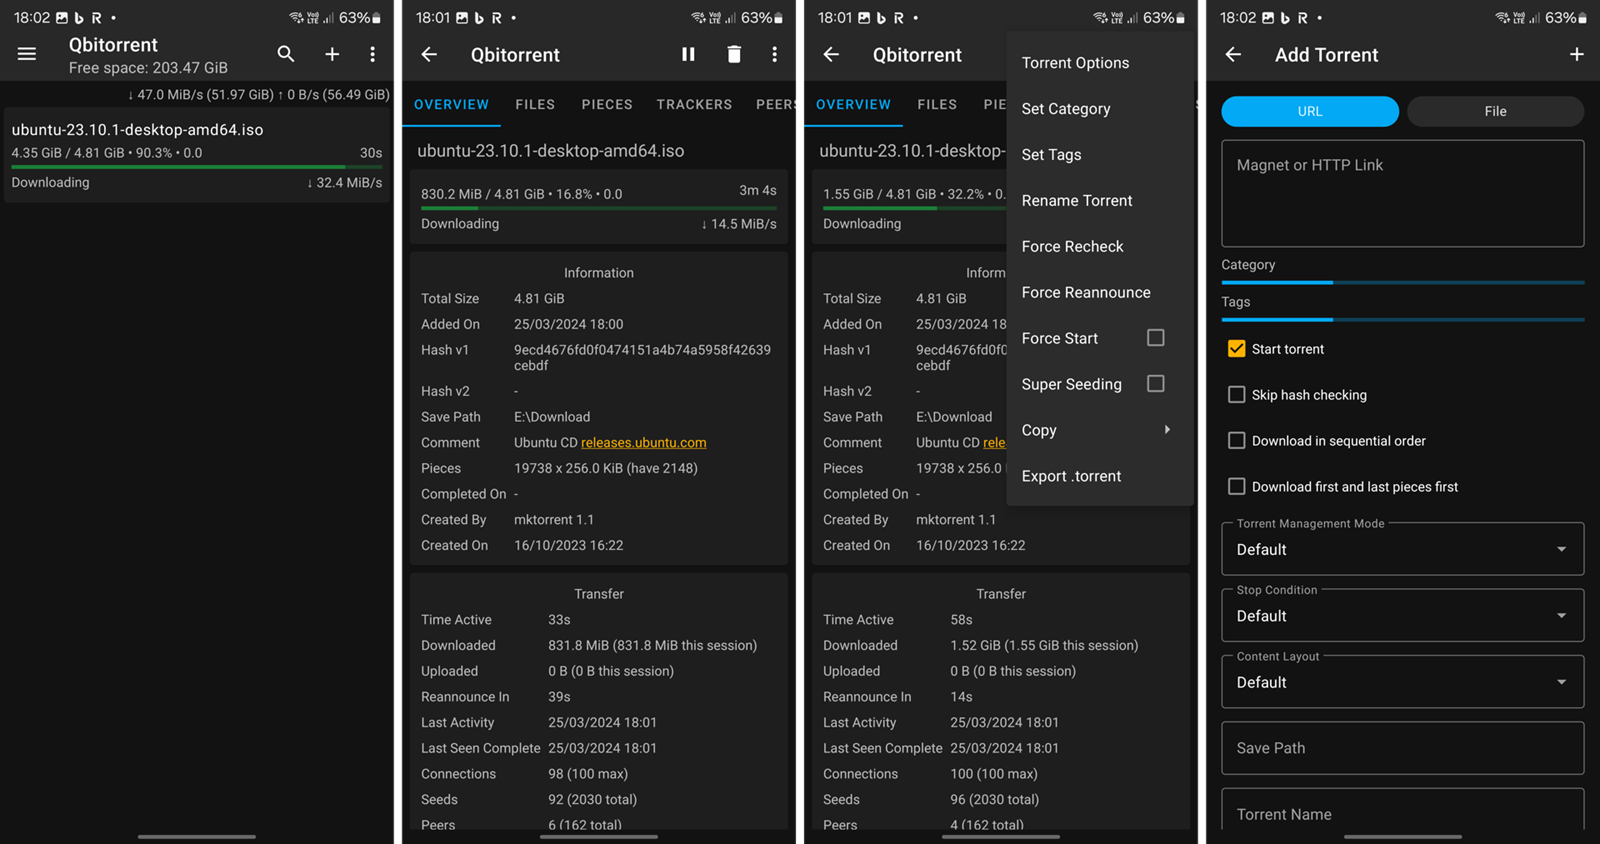Tap plus icon beside the search icon
The width and height of the screenshot is (1600, 844).
332,54
